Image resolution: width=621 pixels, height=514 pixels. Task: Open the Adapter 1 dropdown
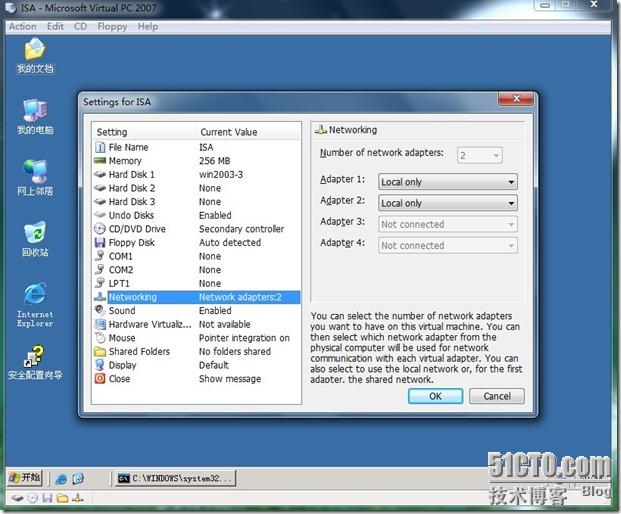pos(448,182)
